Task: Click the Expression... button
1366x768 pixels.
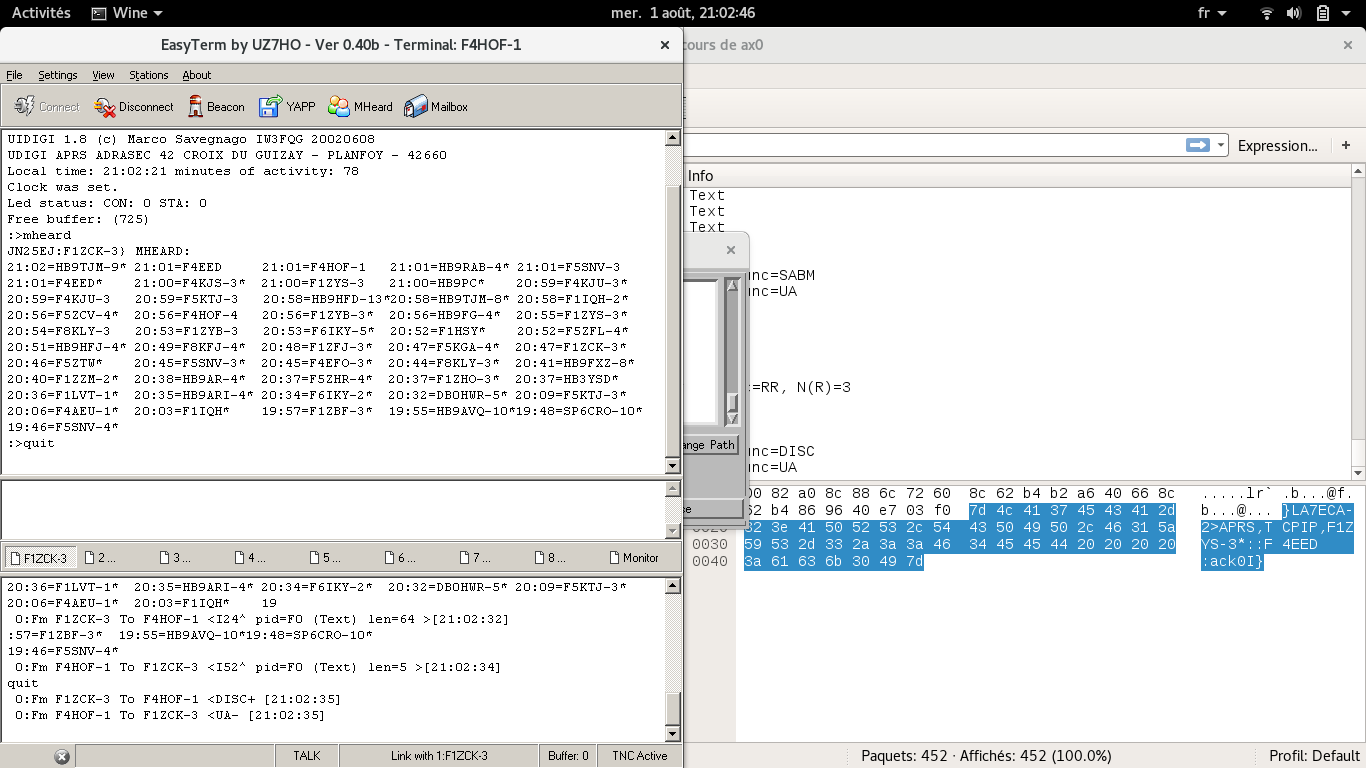Action: click(x=1277, y=146)
